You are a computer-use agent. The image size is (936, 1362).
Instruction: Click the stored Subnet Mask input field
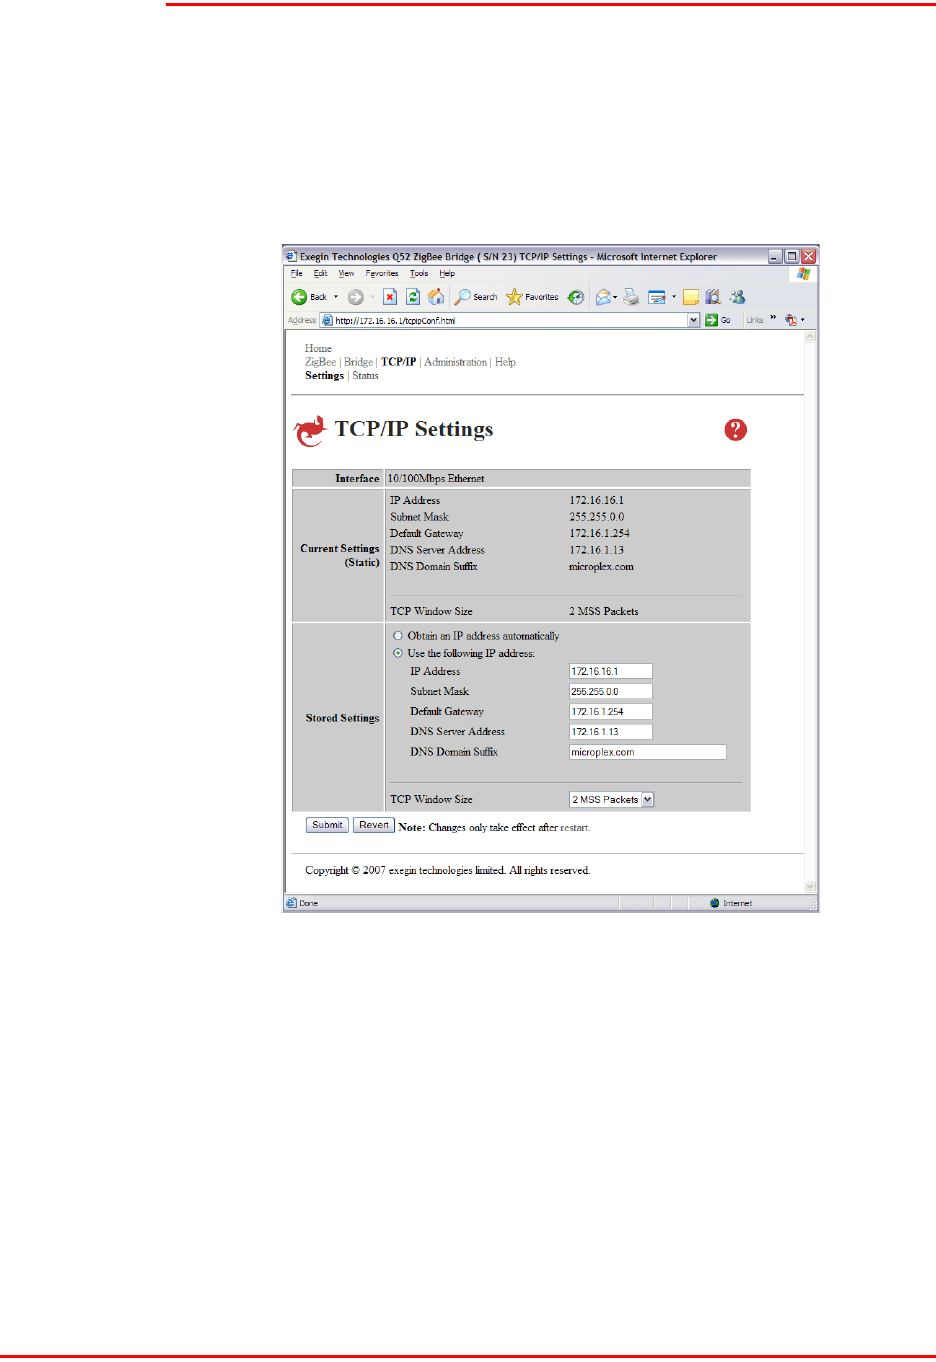coord(610,691)
